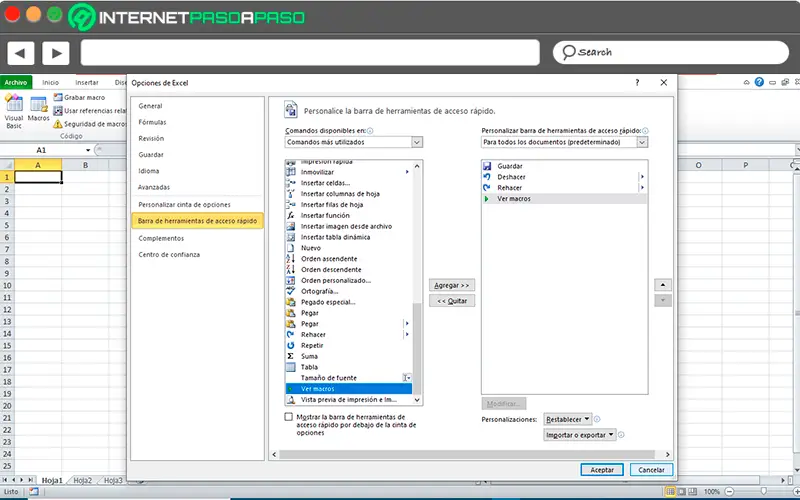
Task: Select Ver macros in right list
Action: click(564, 198)
